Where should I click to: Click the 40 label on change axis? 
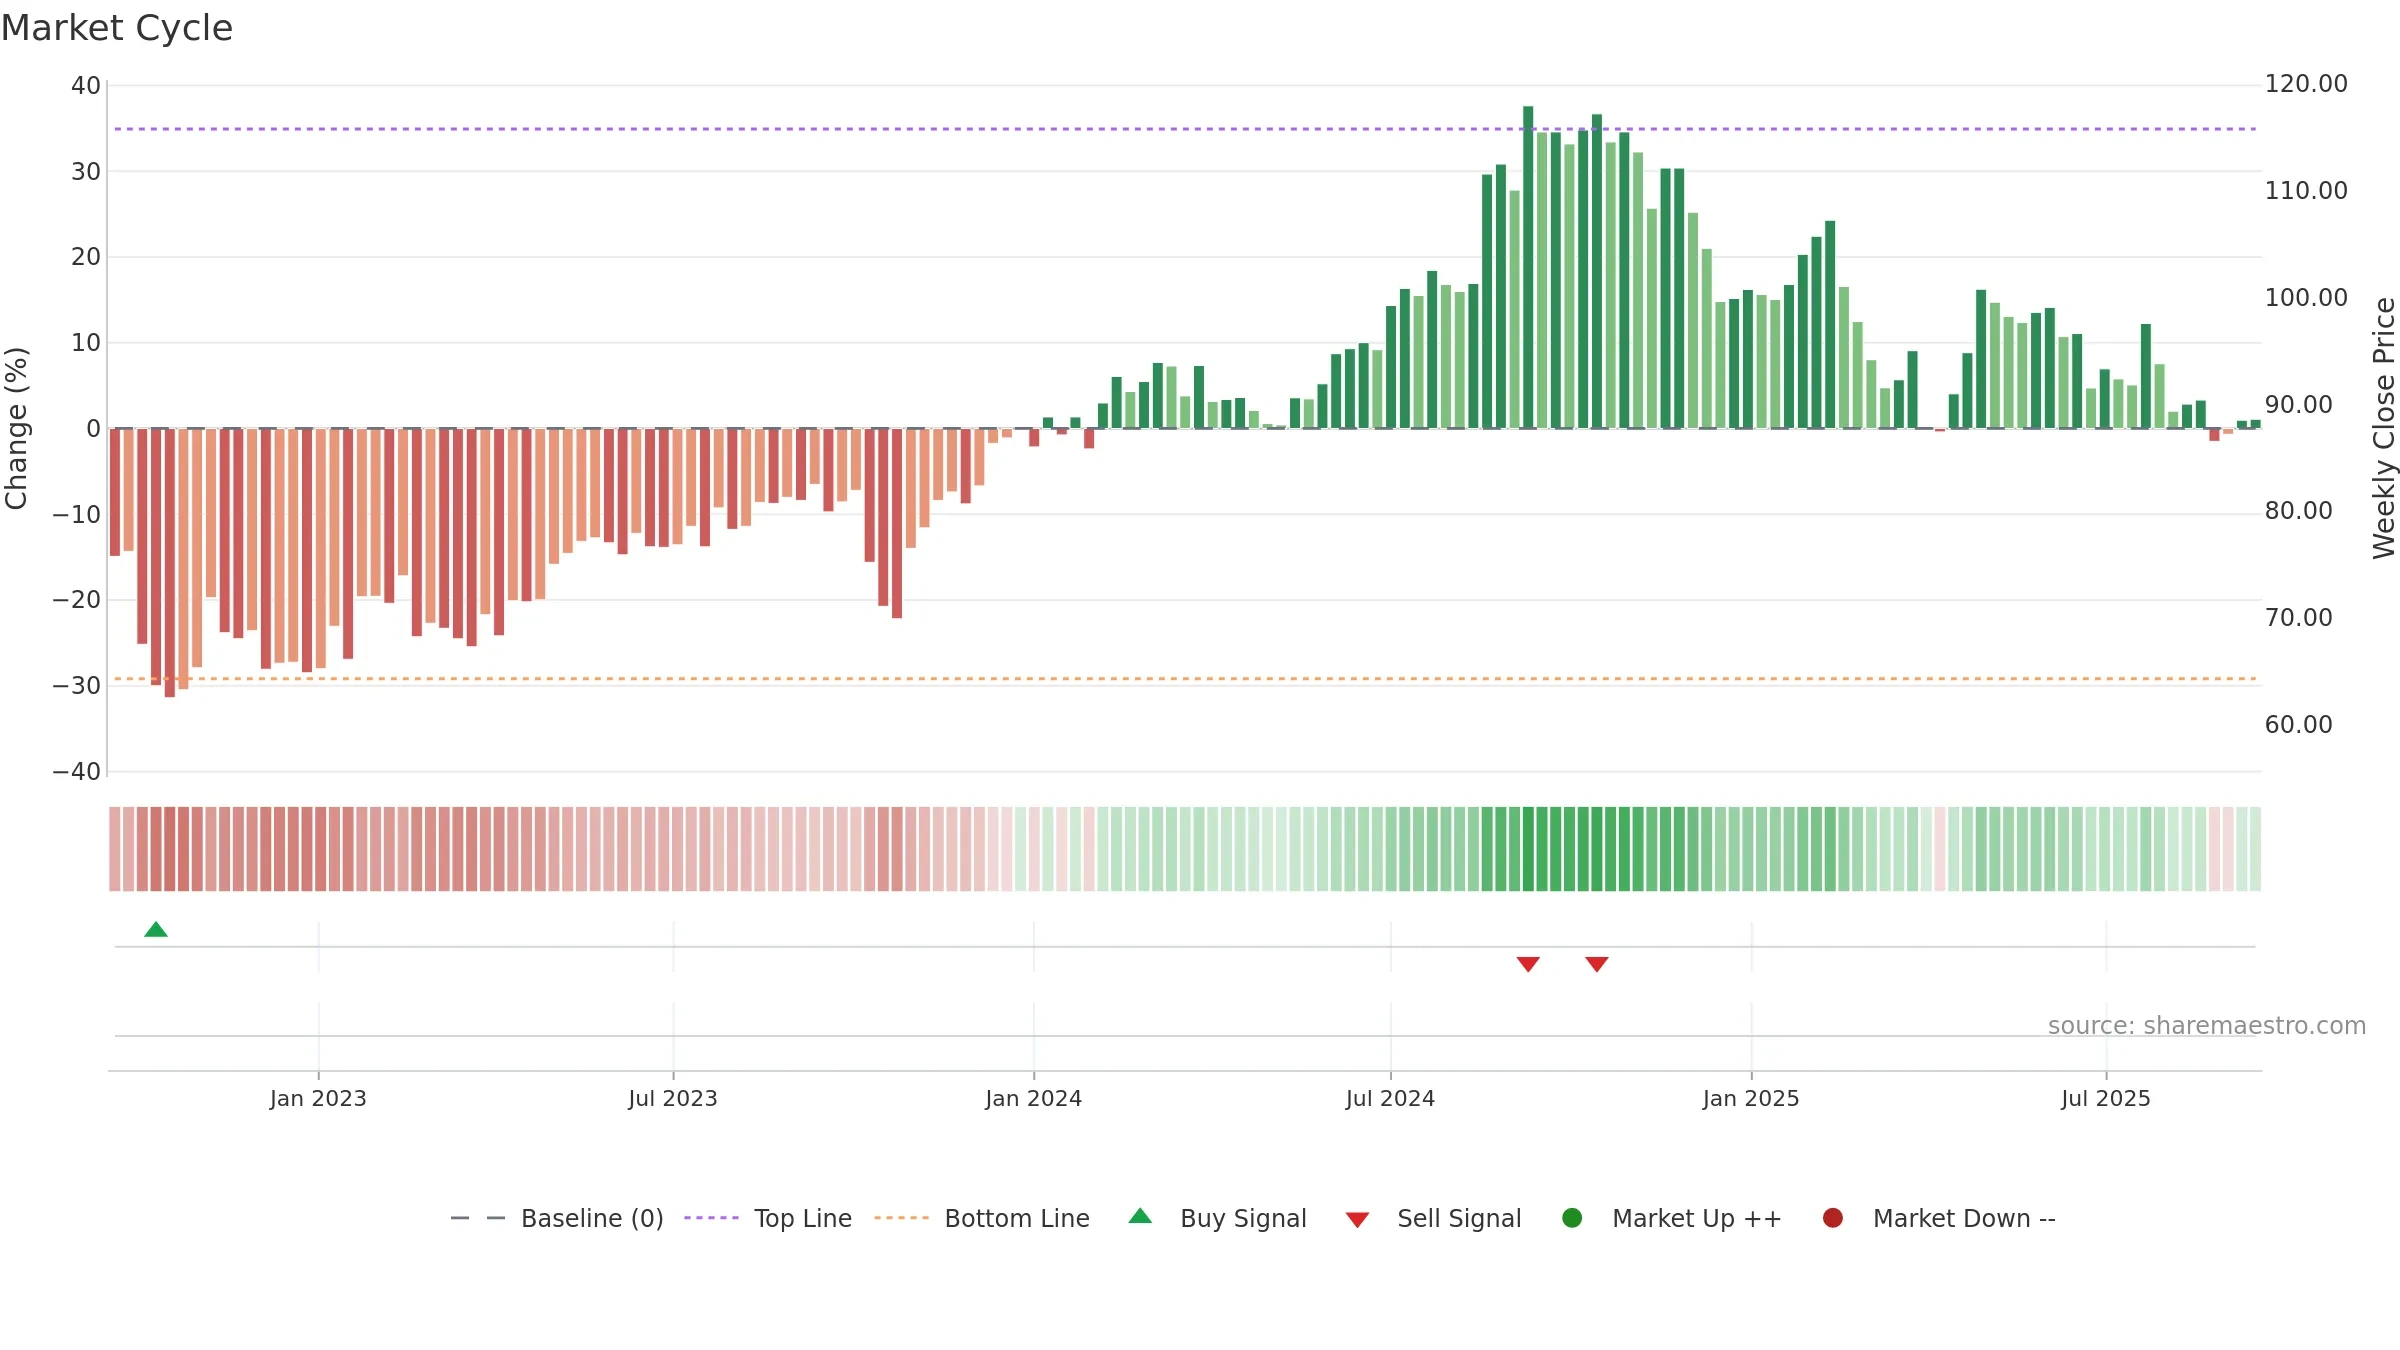pos(86,86)
